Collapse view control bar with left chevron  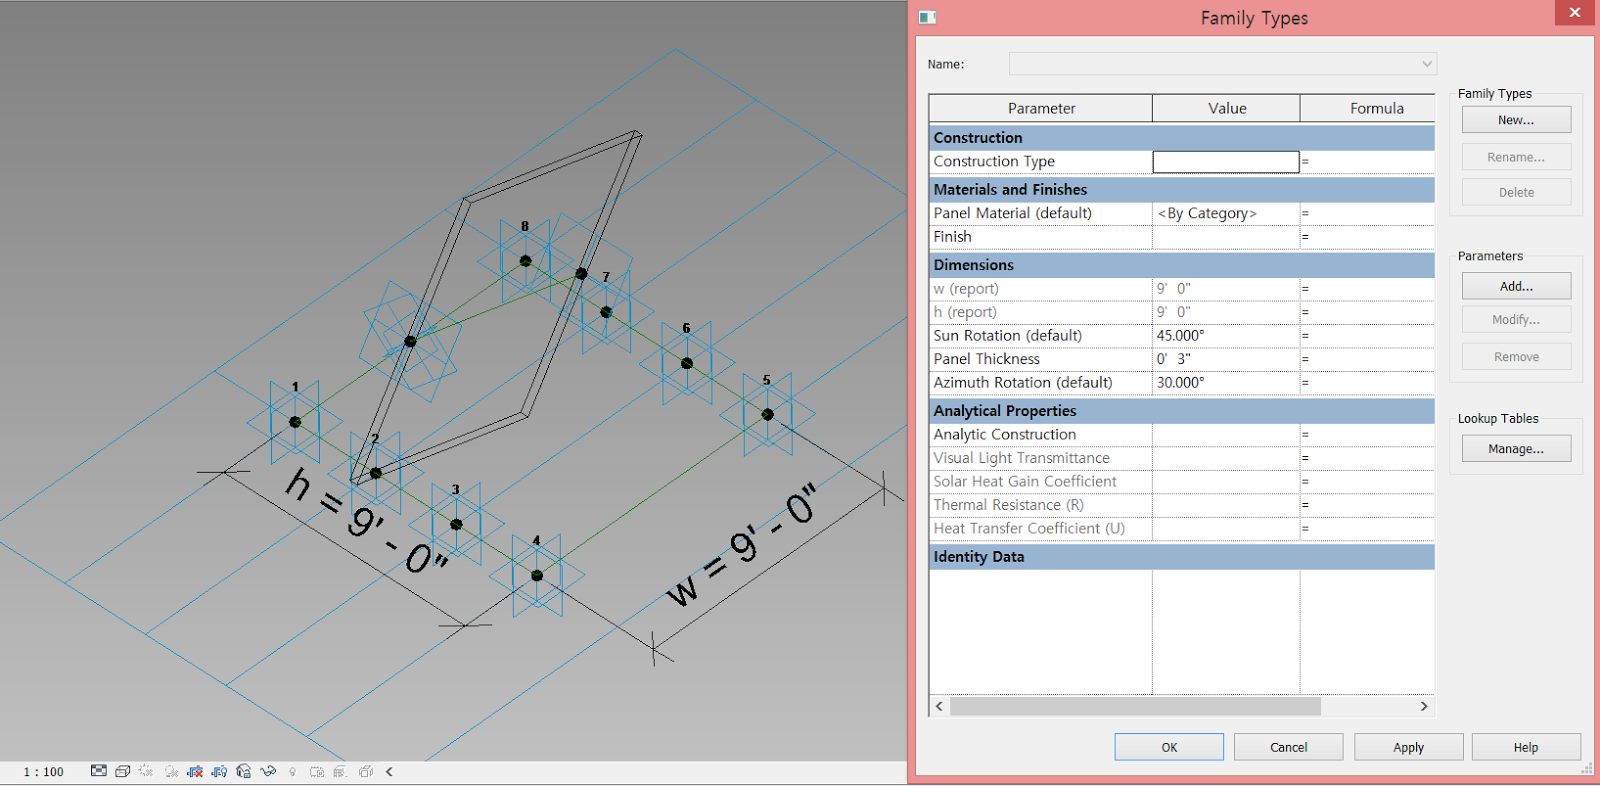[389, 771]
